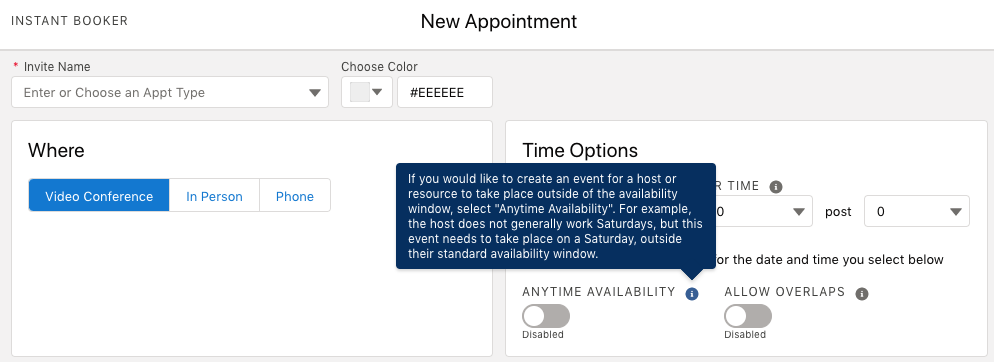Click the light gray color swatch
The width and height of the screenshot is (994, 362).
click(x=359, y=93)
